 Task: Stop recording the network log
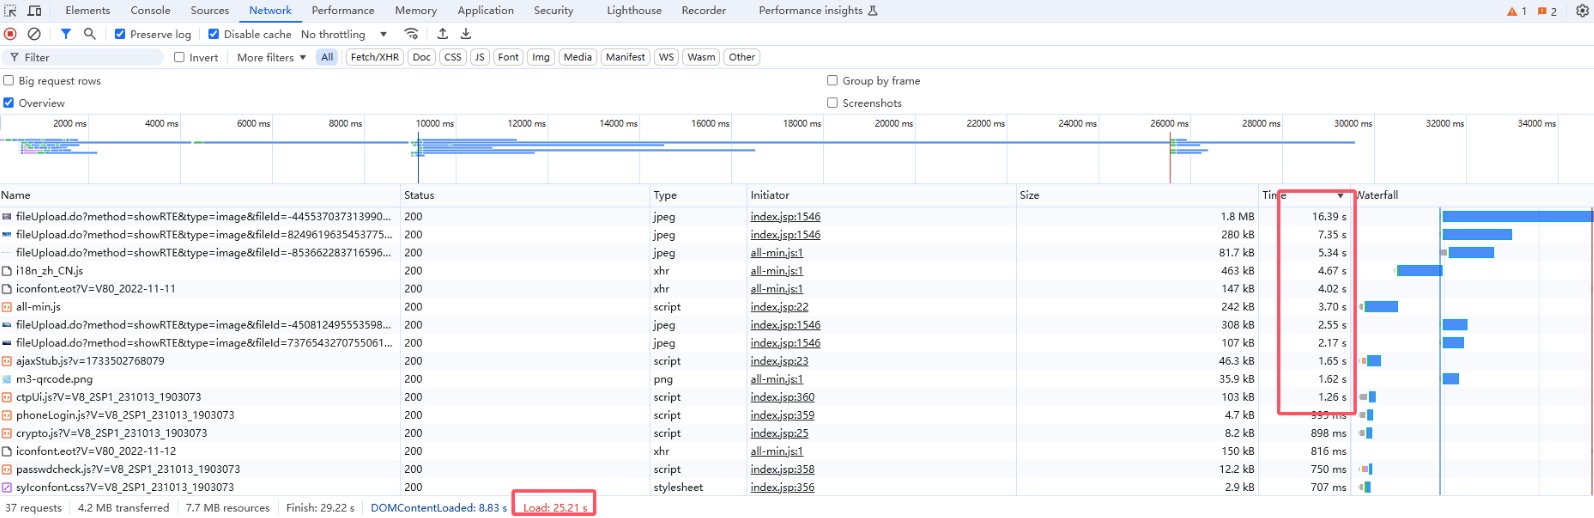[11, 34]
